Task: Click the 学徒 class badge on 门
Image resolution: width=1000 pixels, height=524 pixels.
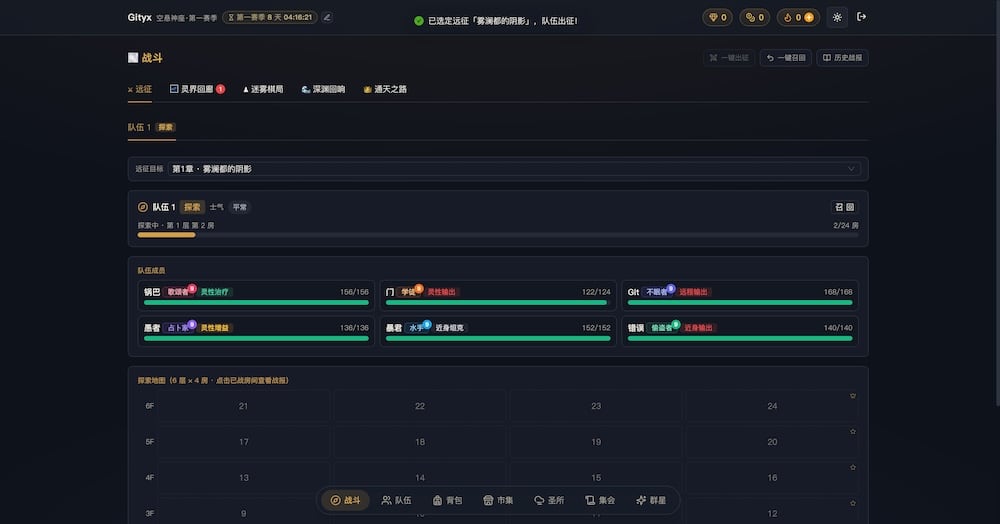Action: click(x=408, y=292)
